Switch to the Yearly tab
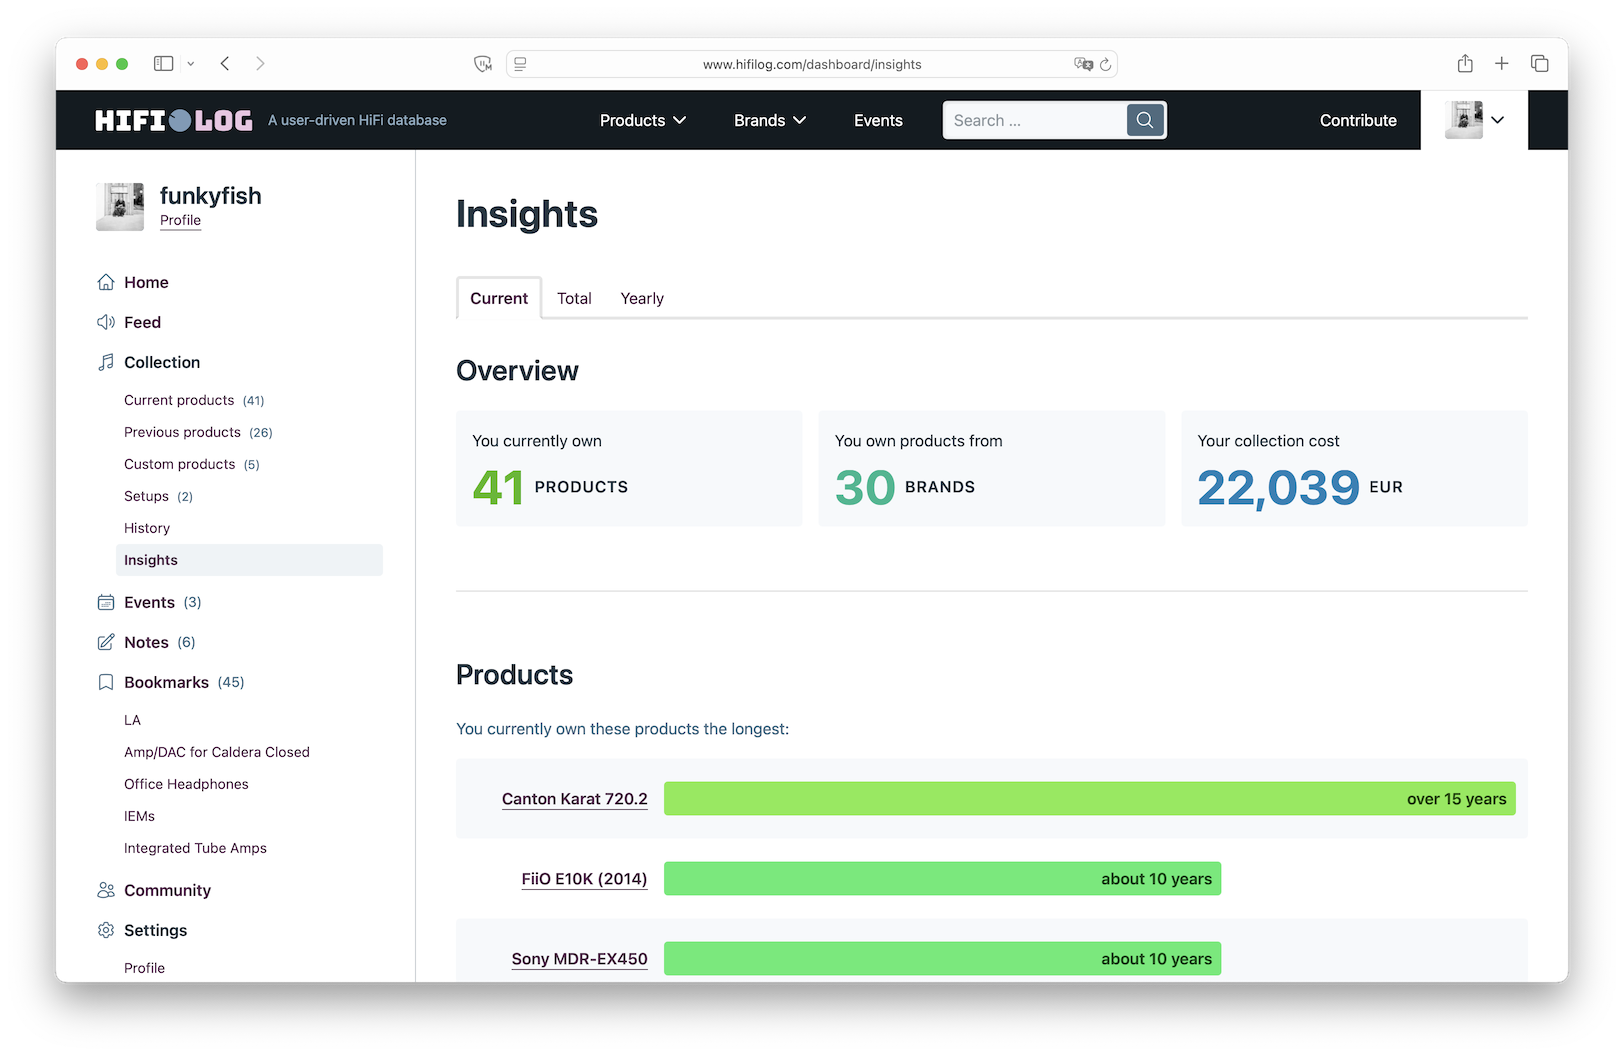Screen dimensions: 1624x1056 [642, 298]
